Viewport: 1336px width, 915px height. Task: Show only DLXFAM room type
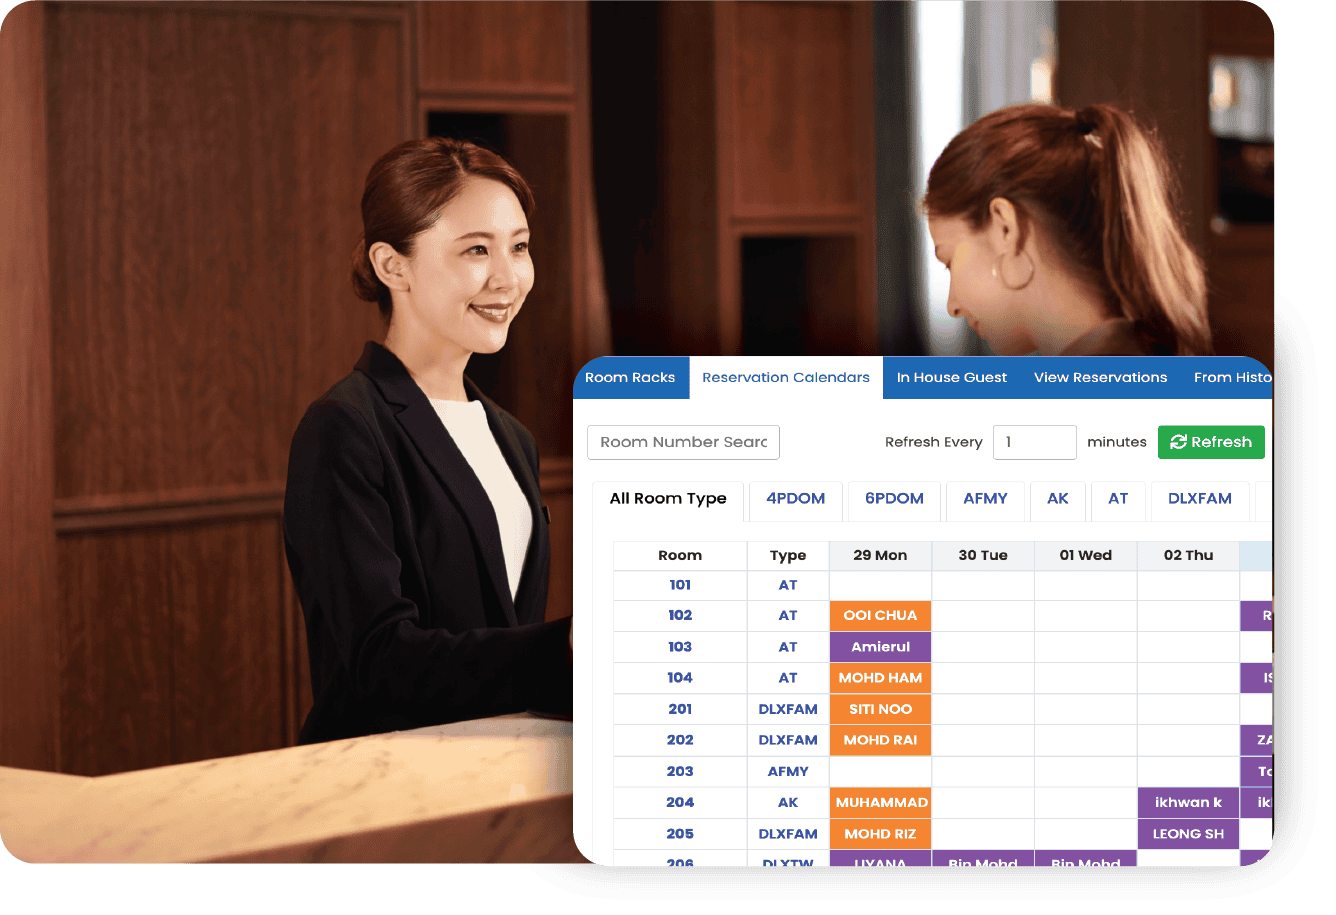tap(1199, 499)
